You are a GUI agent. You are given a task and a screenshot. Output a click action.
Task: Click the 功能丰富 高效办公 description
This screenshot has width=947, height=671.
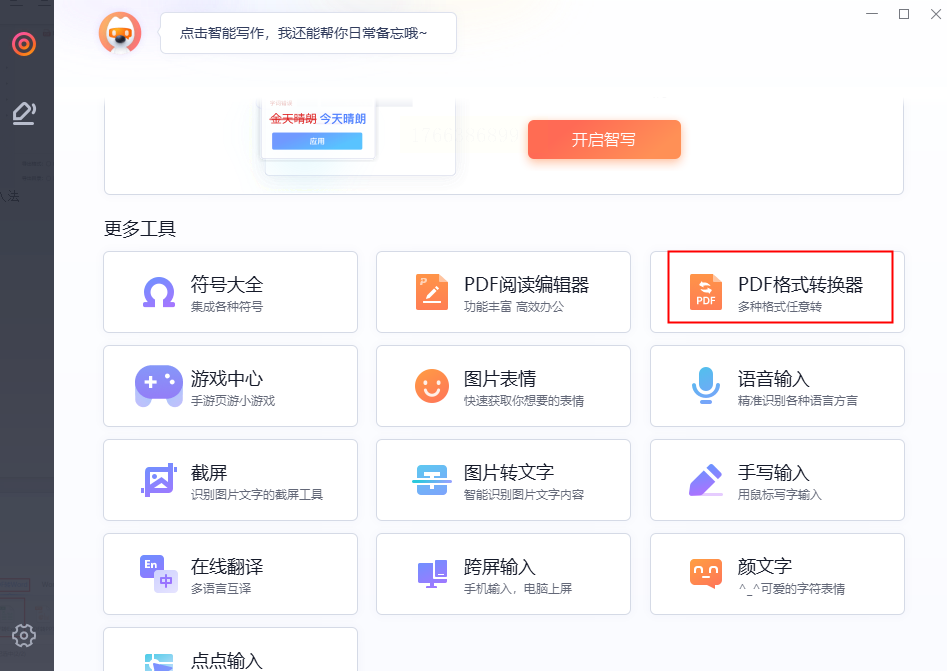click(514, 307)
